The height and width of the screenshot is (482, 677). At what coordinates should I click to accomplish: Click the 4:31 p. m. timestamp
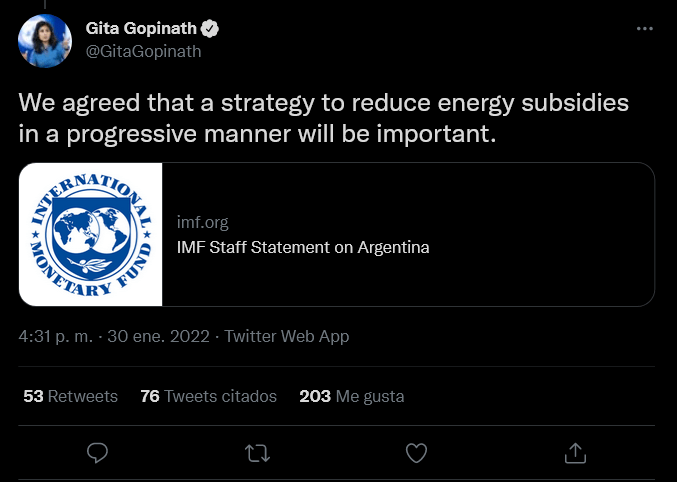click(x=57, y=336)
